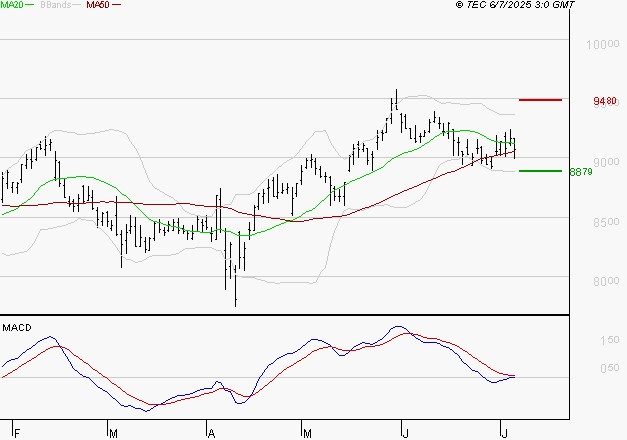Click the 10000 price axis label
The height and width of the screenshot is (440, 627).
(x=603, y=44)
